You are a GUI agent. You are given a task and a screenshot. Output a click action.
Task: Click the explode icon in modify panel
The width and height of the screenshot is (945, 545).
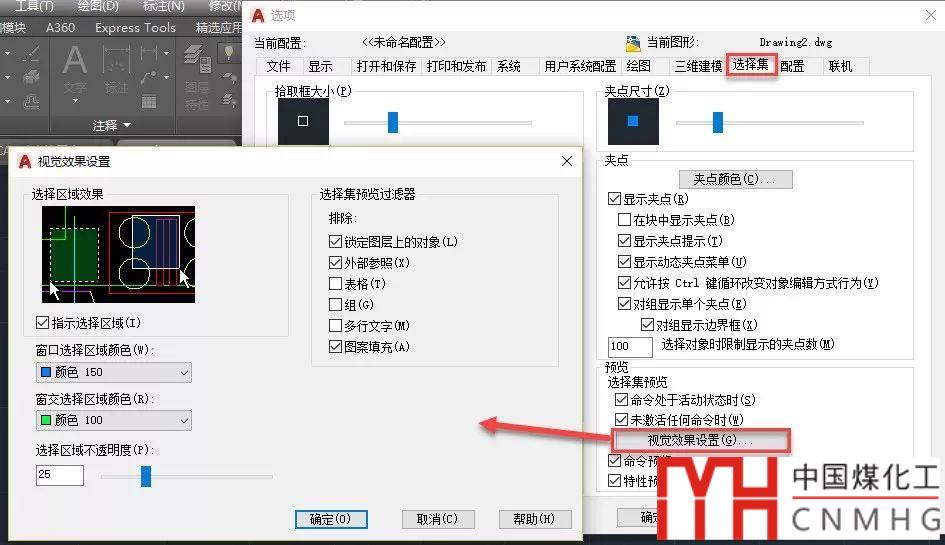pos(31,77)
